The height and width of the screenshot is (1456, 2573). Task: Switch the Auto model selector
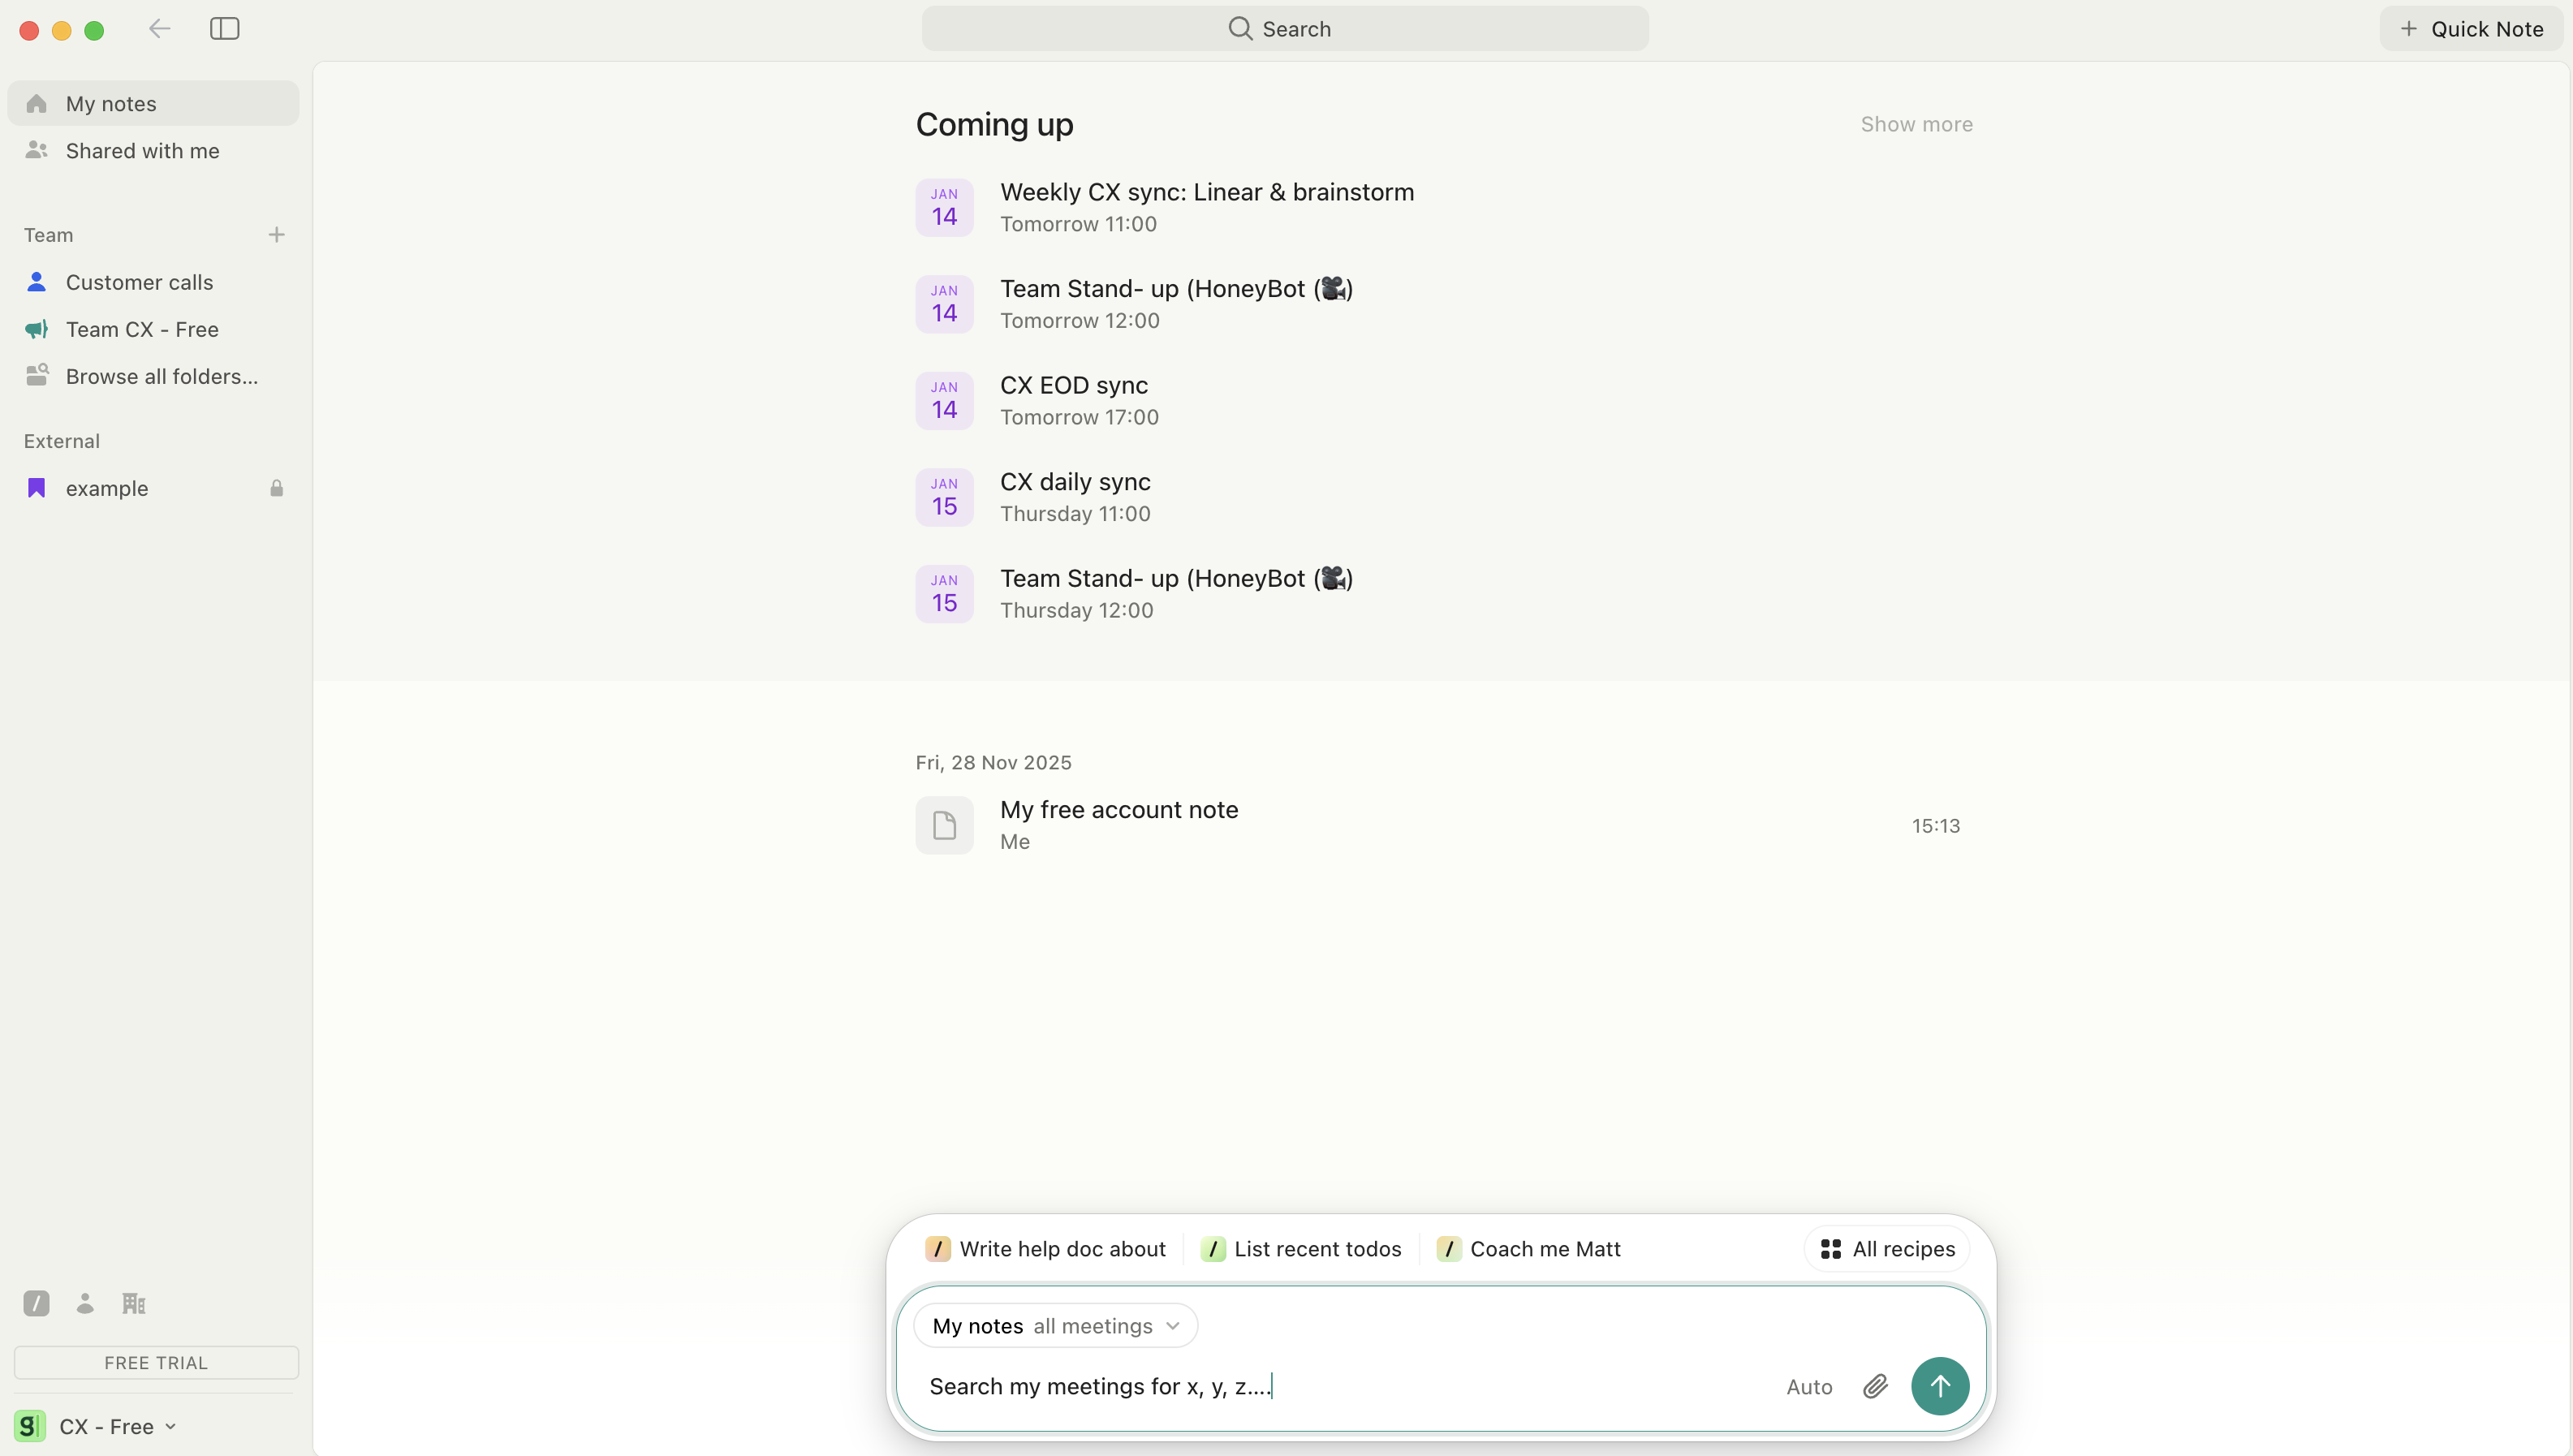click(1808, 1386)
